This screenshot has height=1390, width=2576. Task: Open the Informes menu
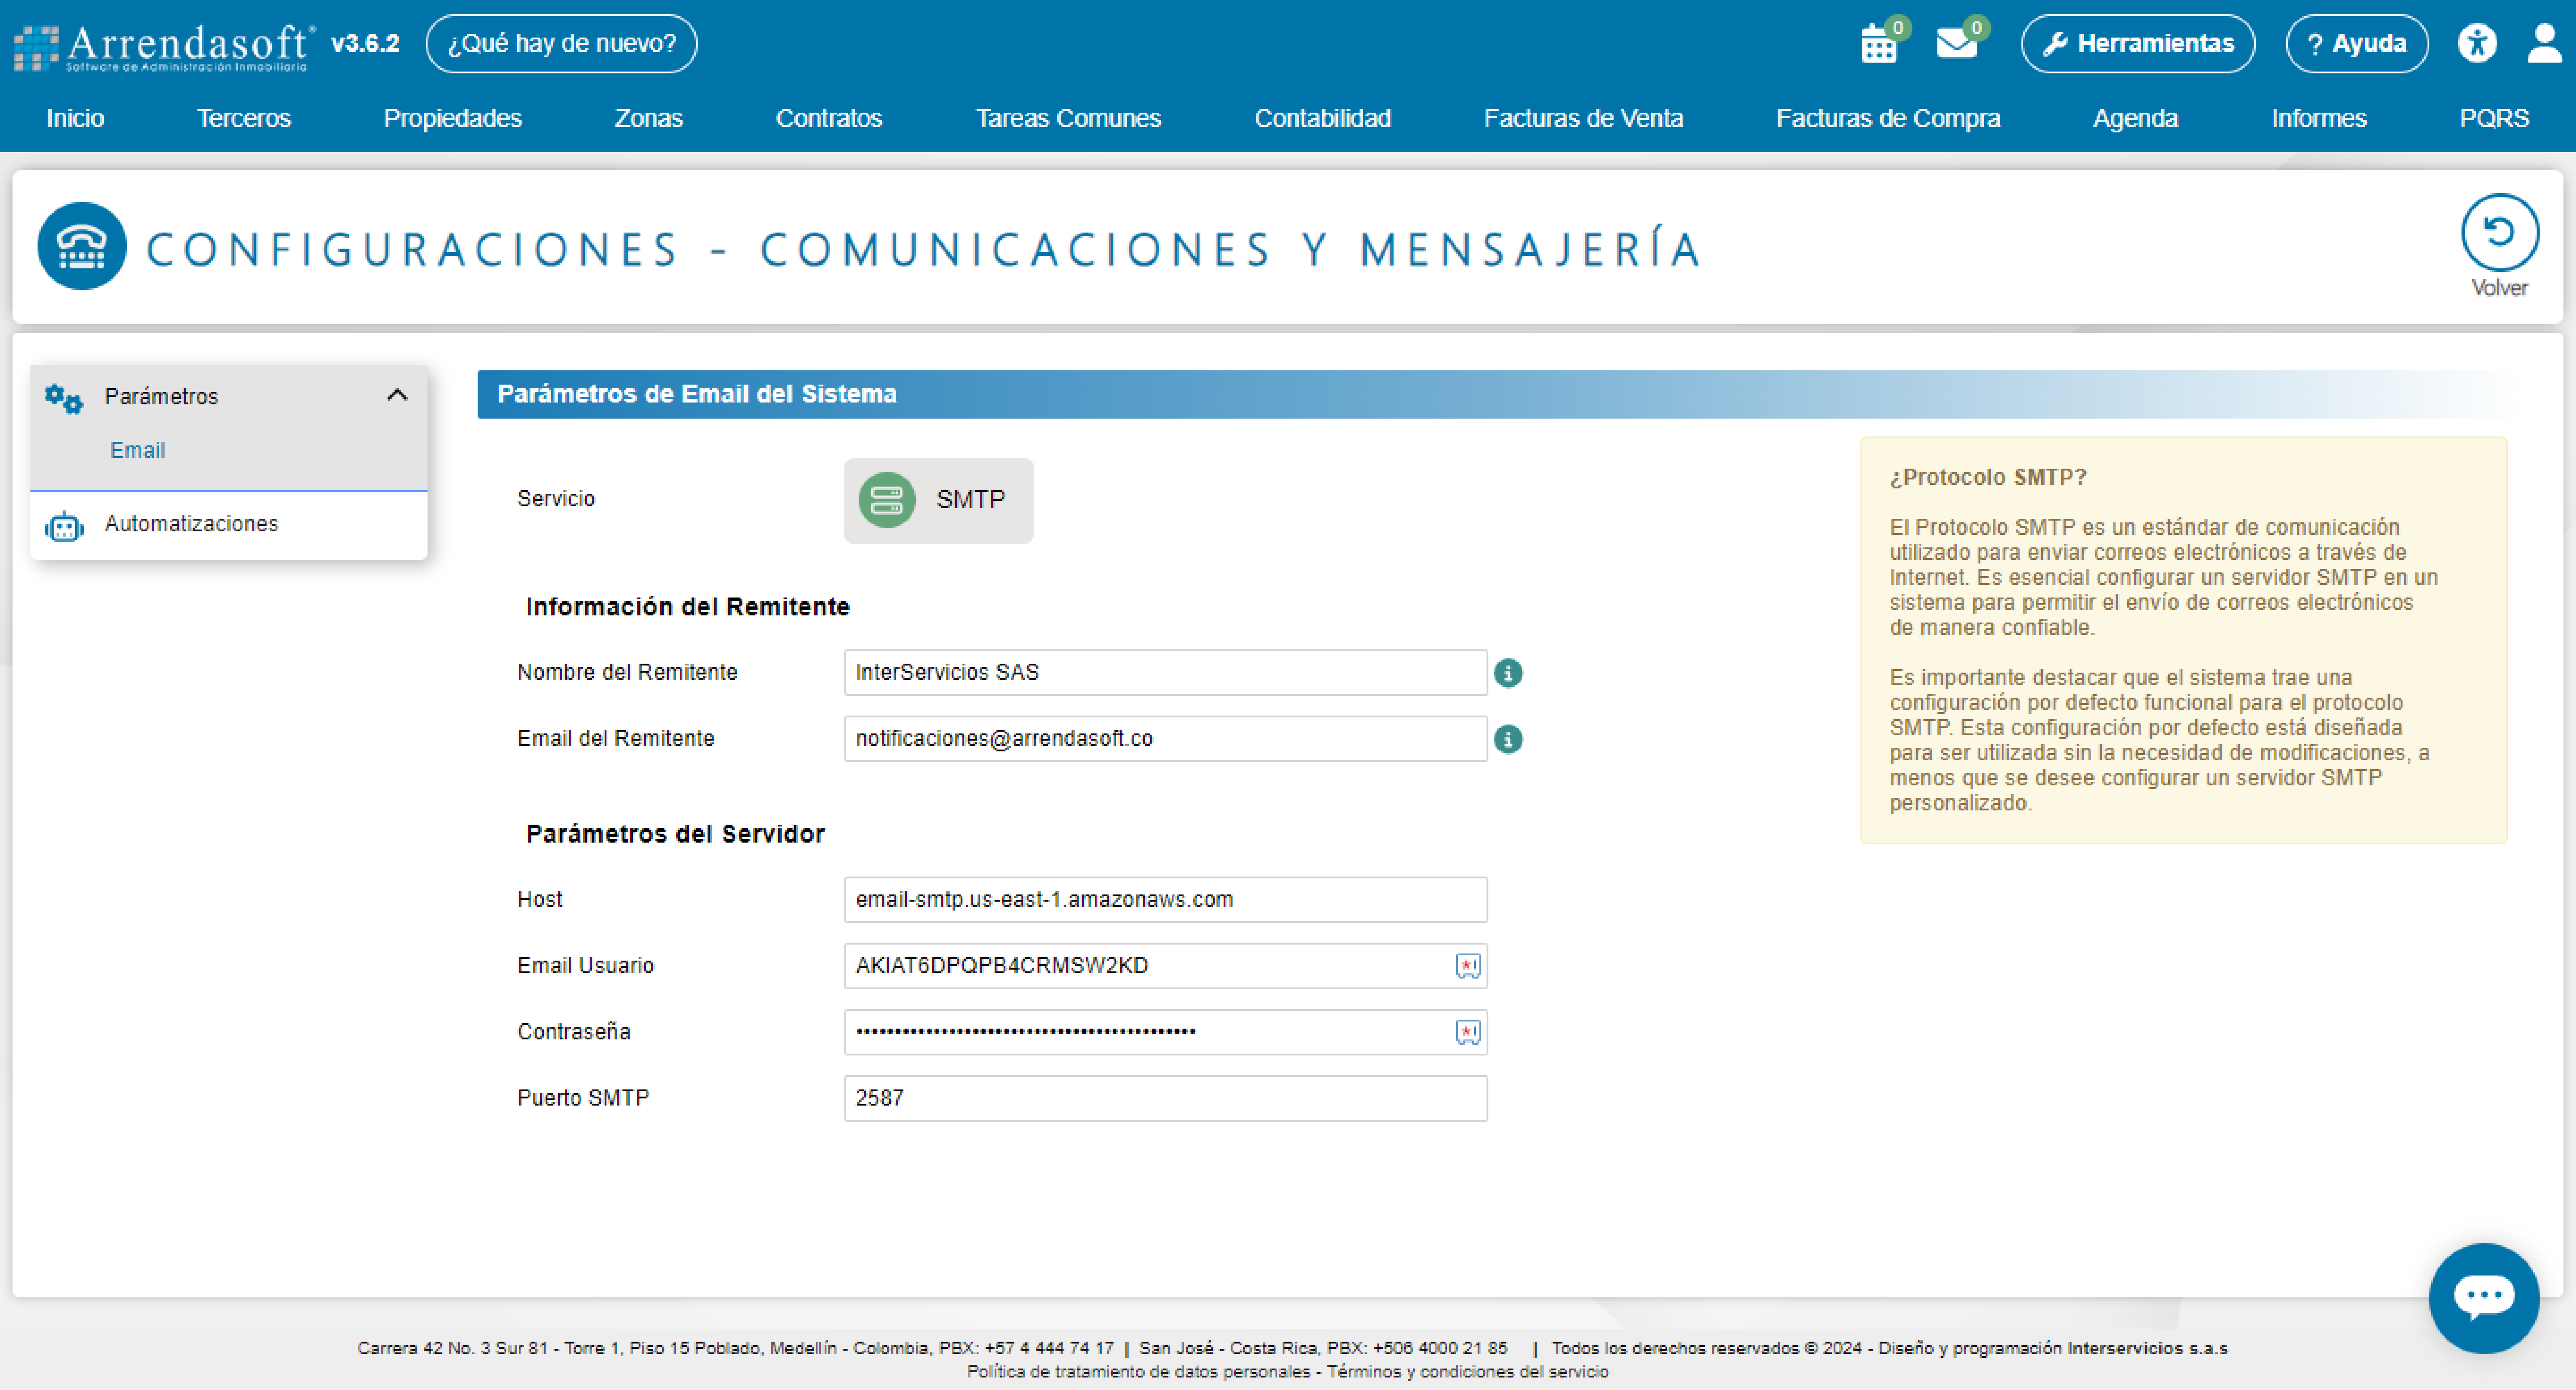tap(2318, 118)
